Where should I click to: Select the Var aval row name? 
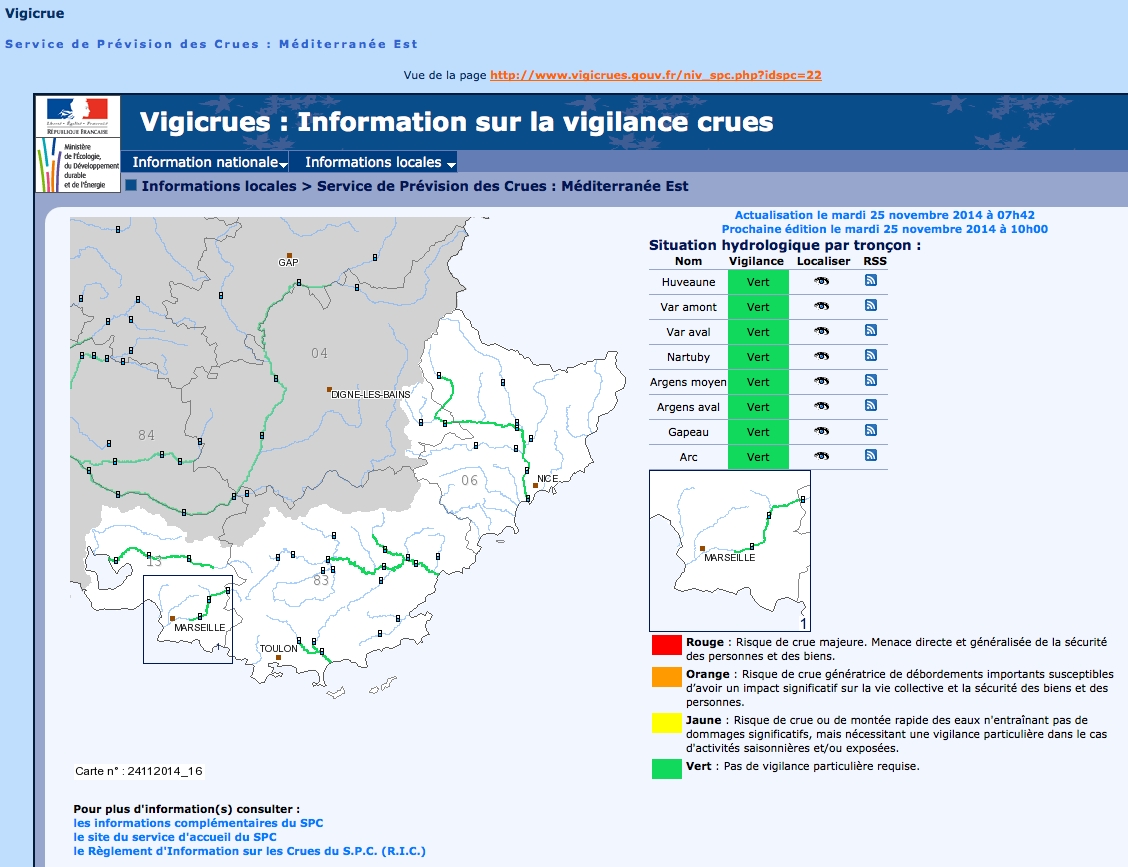tap(688, 332)
